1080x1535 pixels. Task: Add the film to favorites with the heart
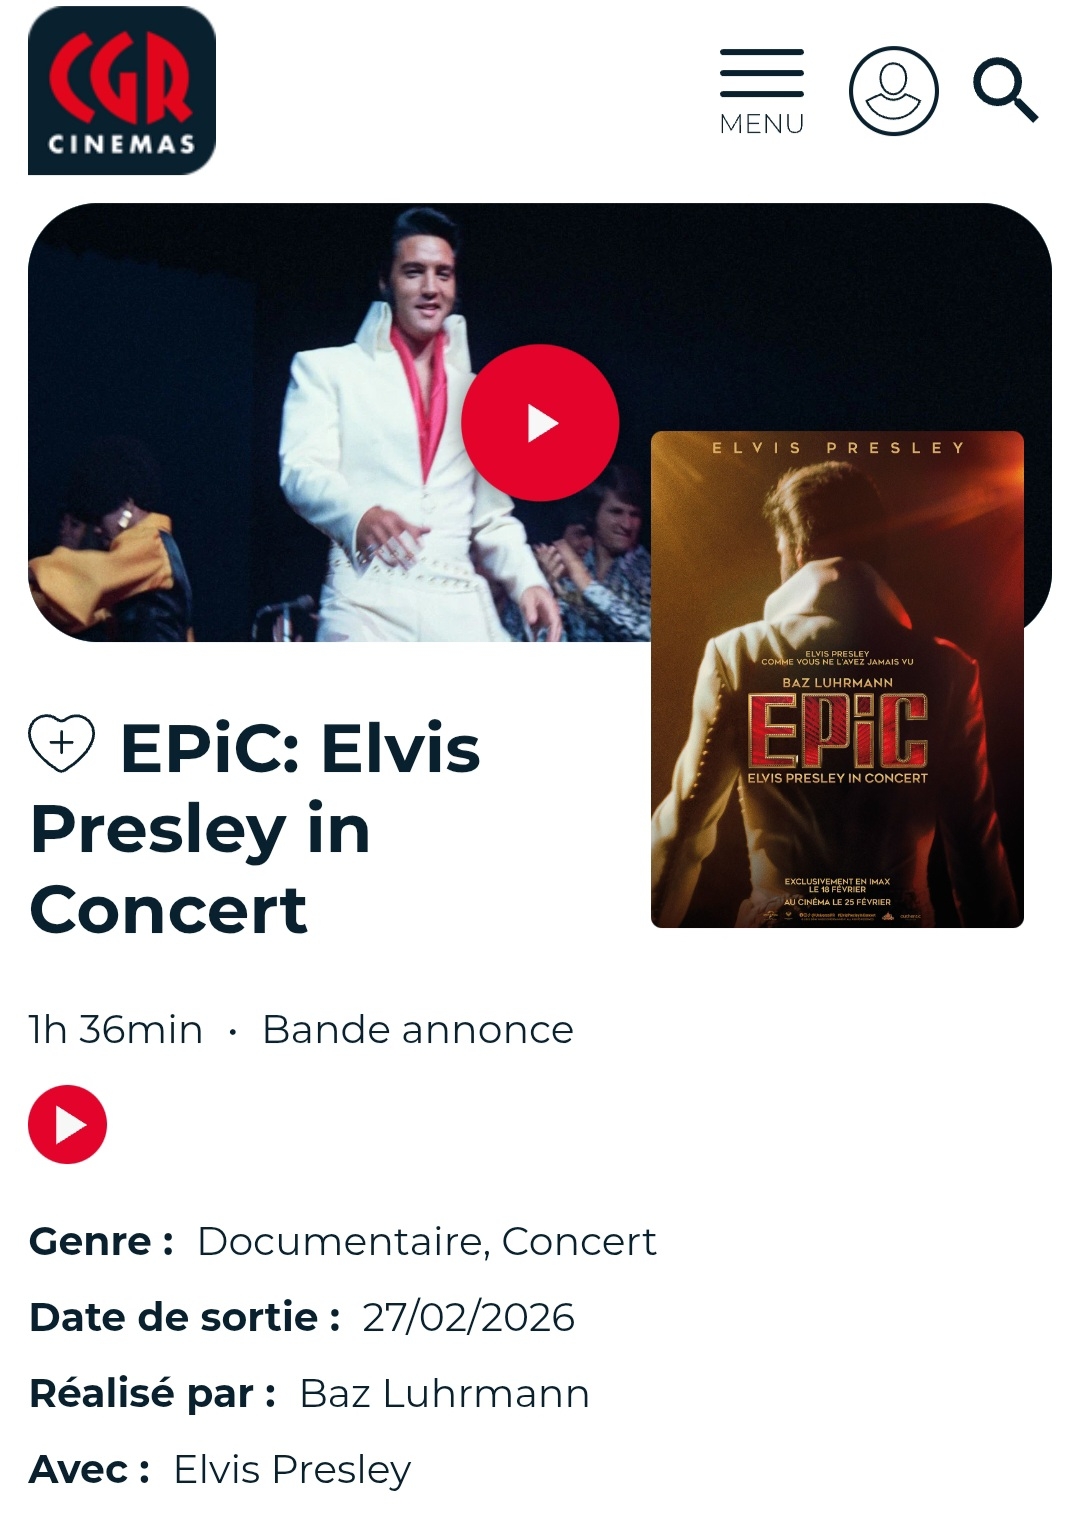coord(62,743)
